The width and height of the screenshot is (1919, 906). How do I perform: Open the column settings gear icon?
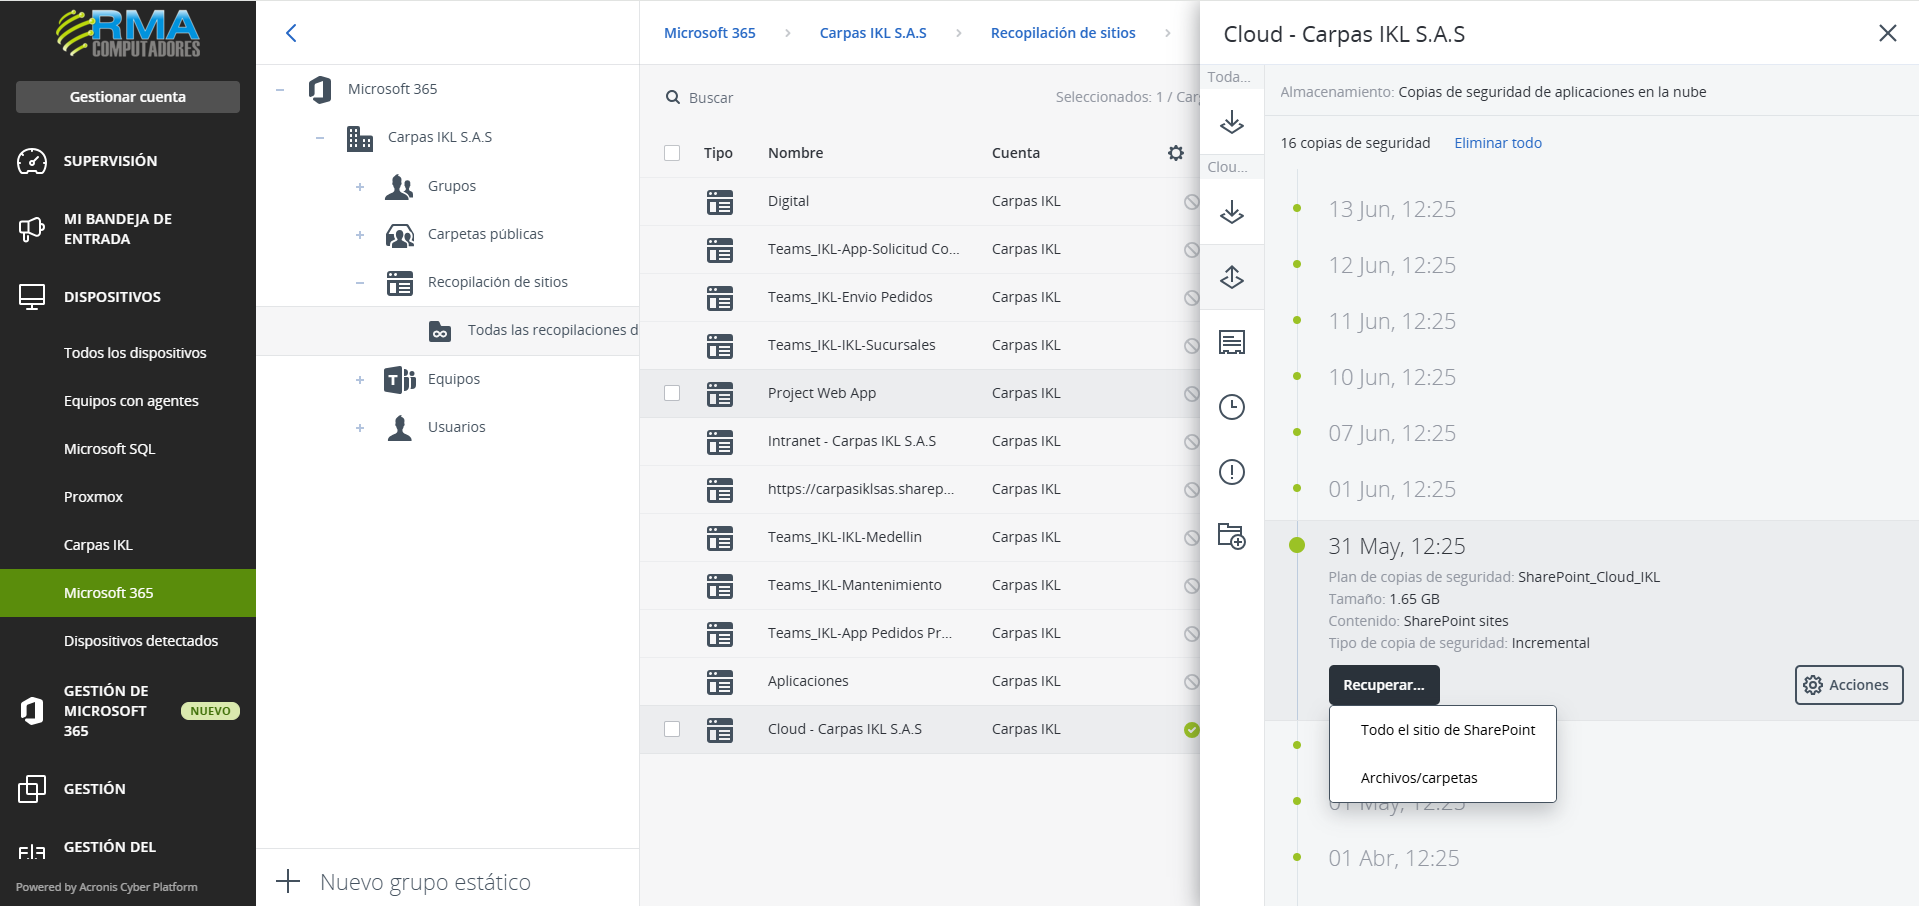1176,153
